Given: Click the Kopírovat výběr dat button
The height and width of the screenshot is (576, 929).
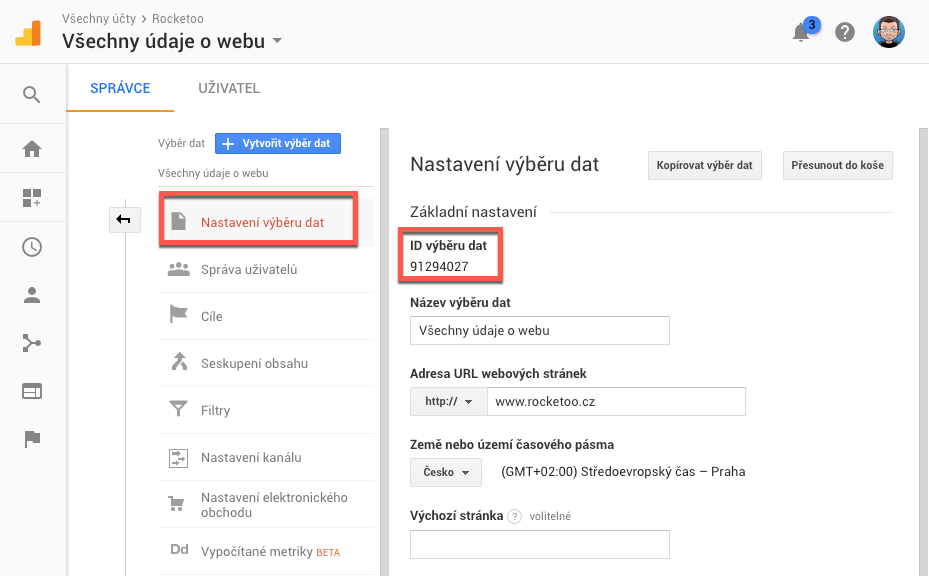Looking at the screenshot, I should pos(704,165).
